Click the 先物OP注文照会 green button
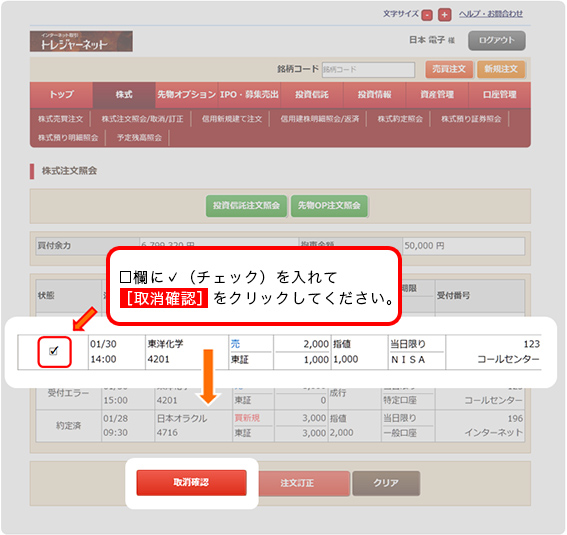 pos(329,206)
